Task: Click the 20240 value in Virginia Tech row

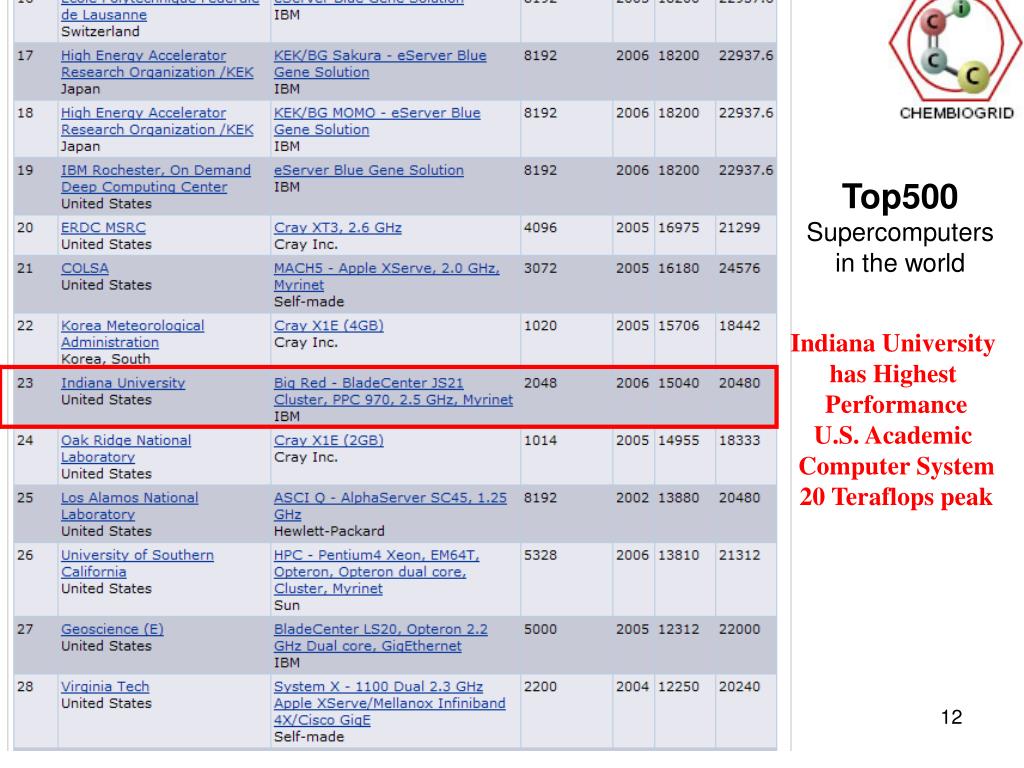Action: click(739, 687)
